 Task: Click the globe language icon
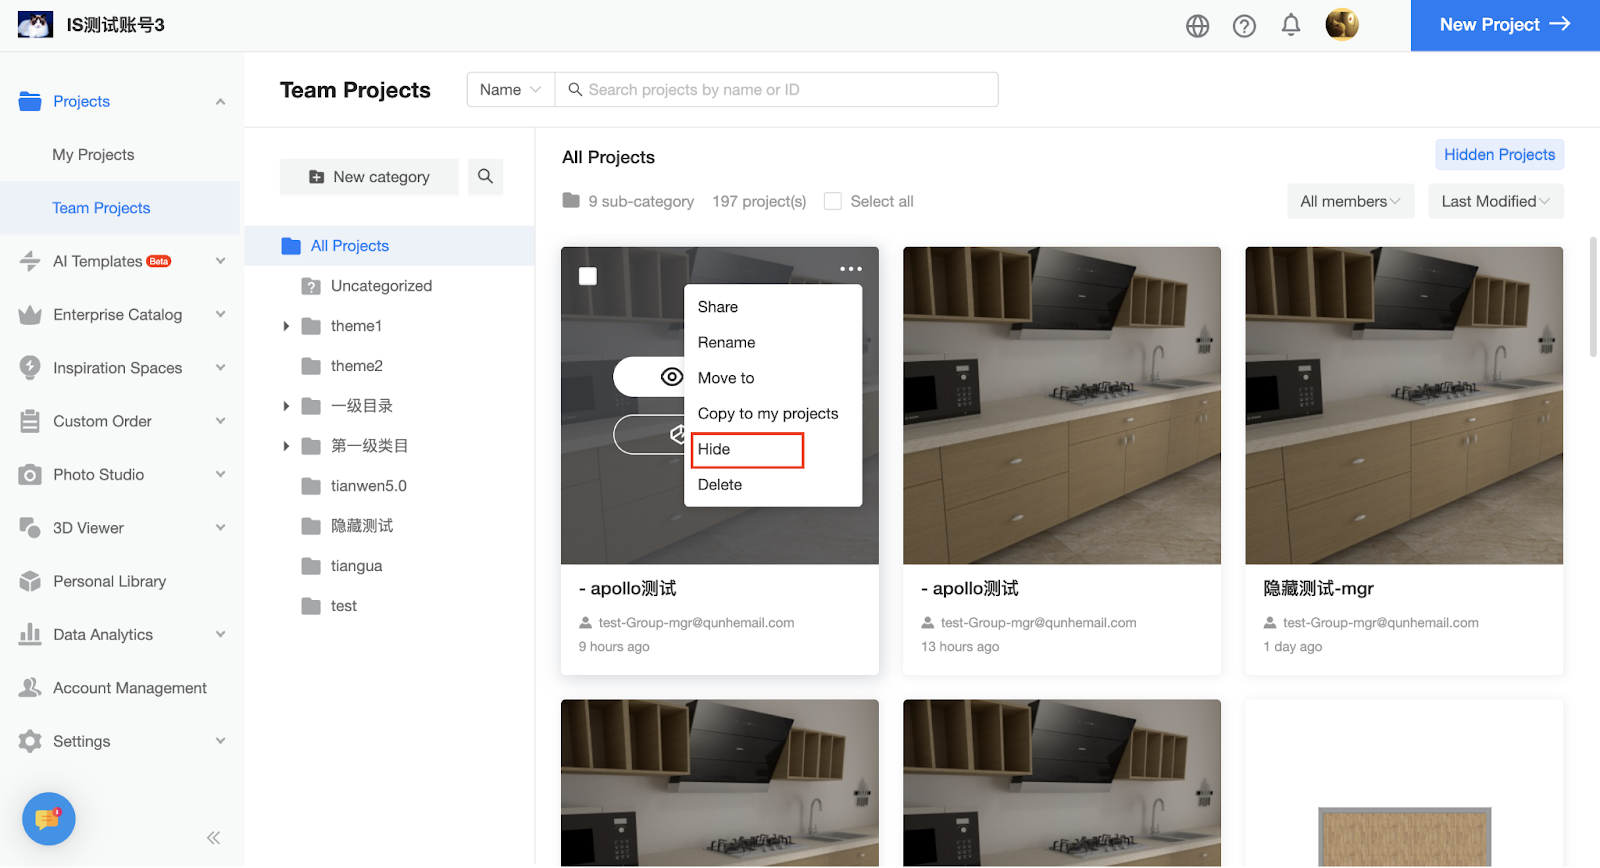(x=1197, y=26)
